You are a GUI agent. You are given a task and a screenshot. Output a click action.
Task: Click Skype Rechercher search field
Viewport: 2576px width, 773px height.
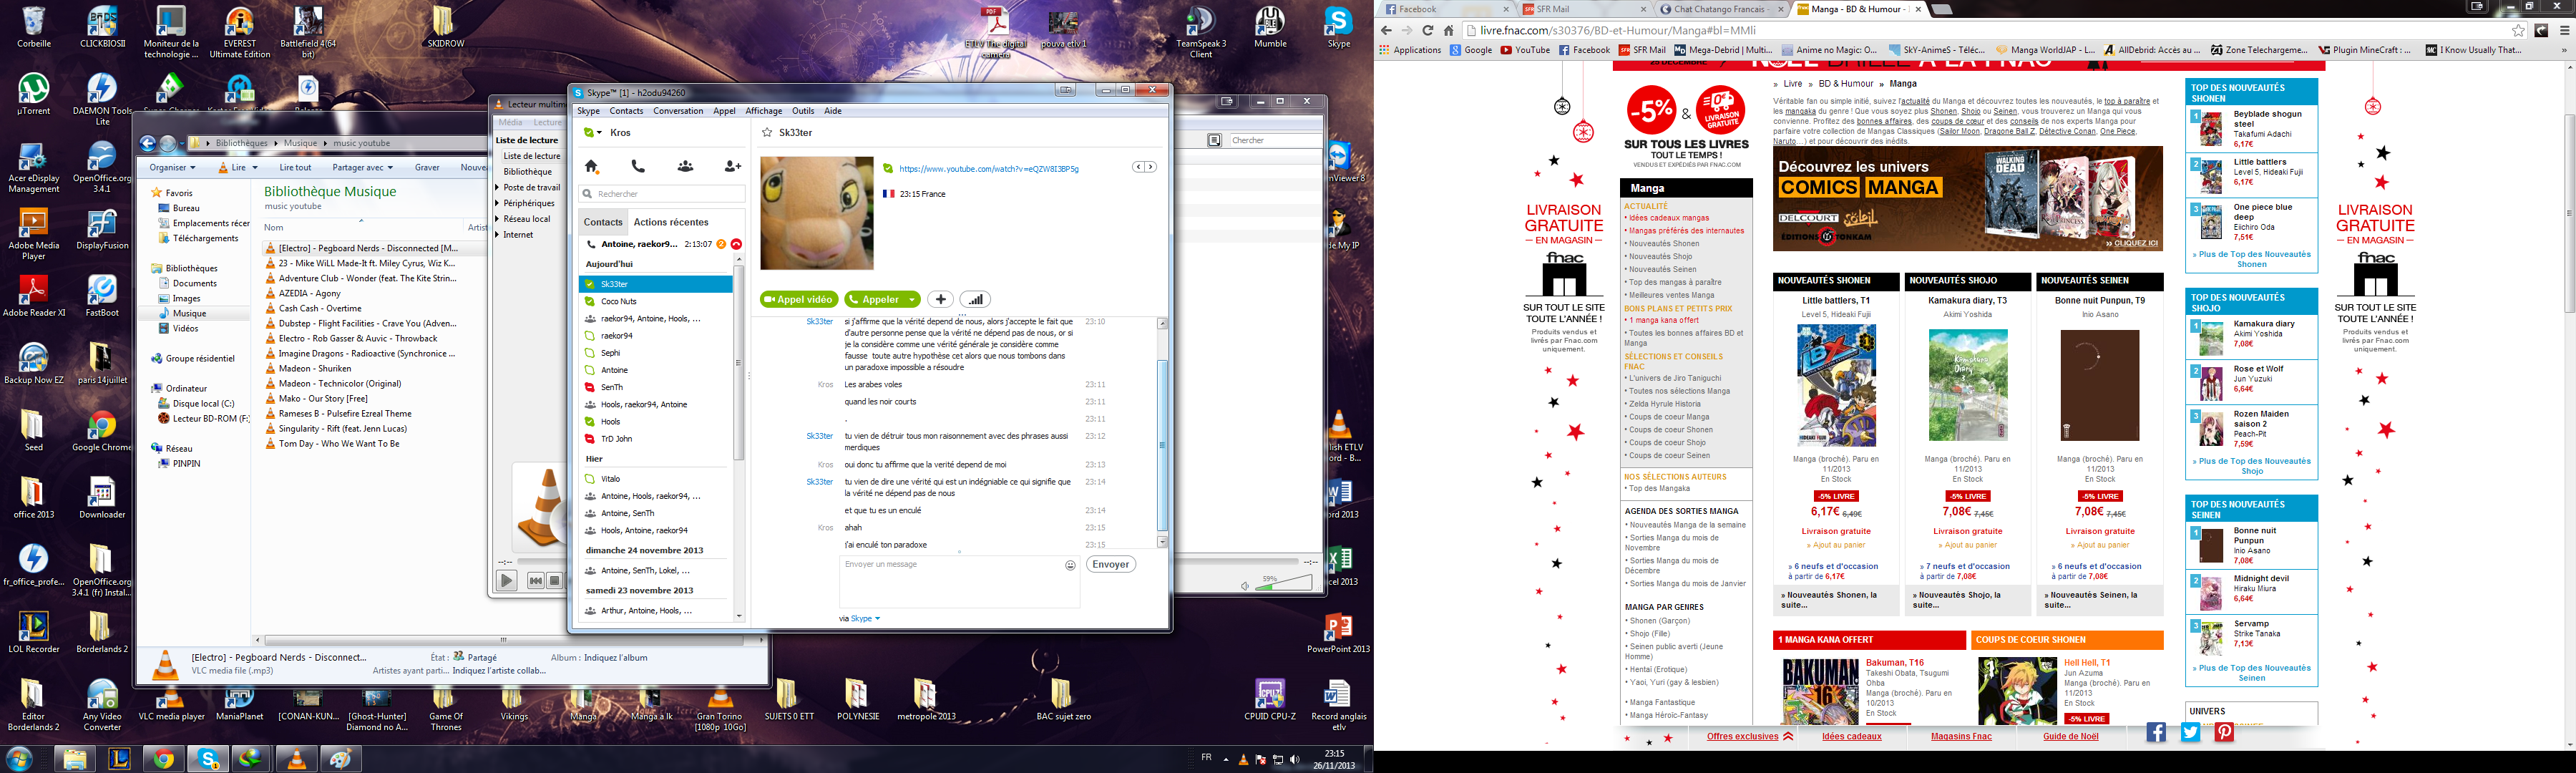point(662,194)
